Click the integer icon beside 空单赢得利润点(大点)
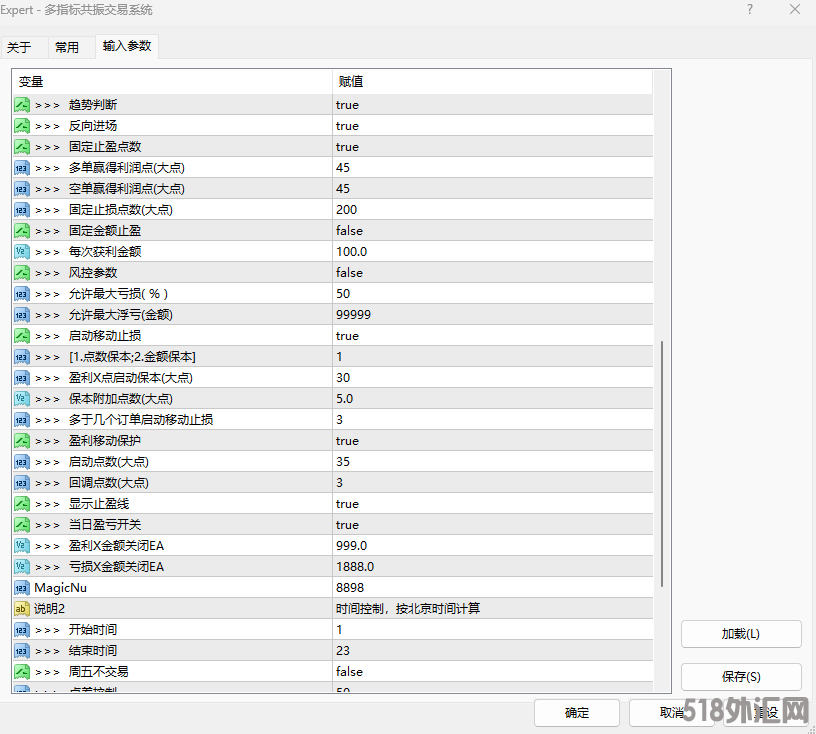Image resolution: width=816 pixels, height=734 pixels. pos(22,189)
